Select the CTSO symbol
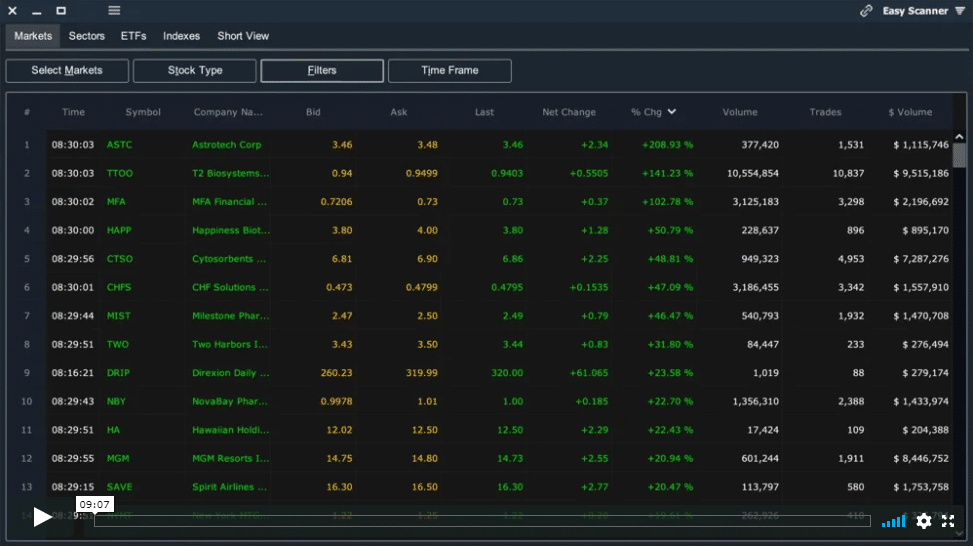The height and width of the screenshot is (546, 973). coord(120,259)
